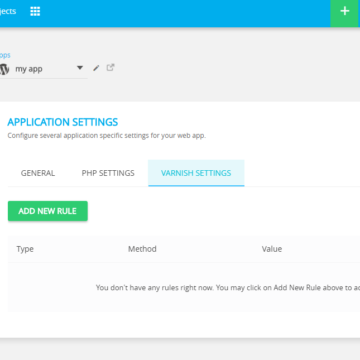Follow the Apps breadcrumb link

pos(5,55)
